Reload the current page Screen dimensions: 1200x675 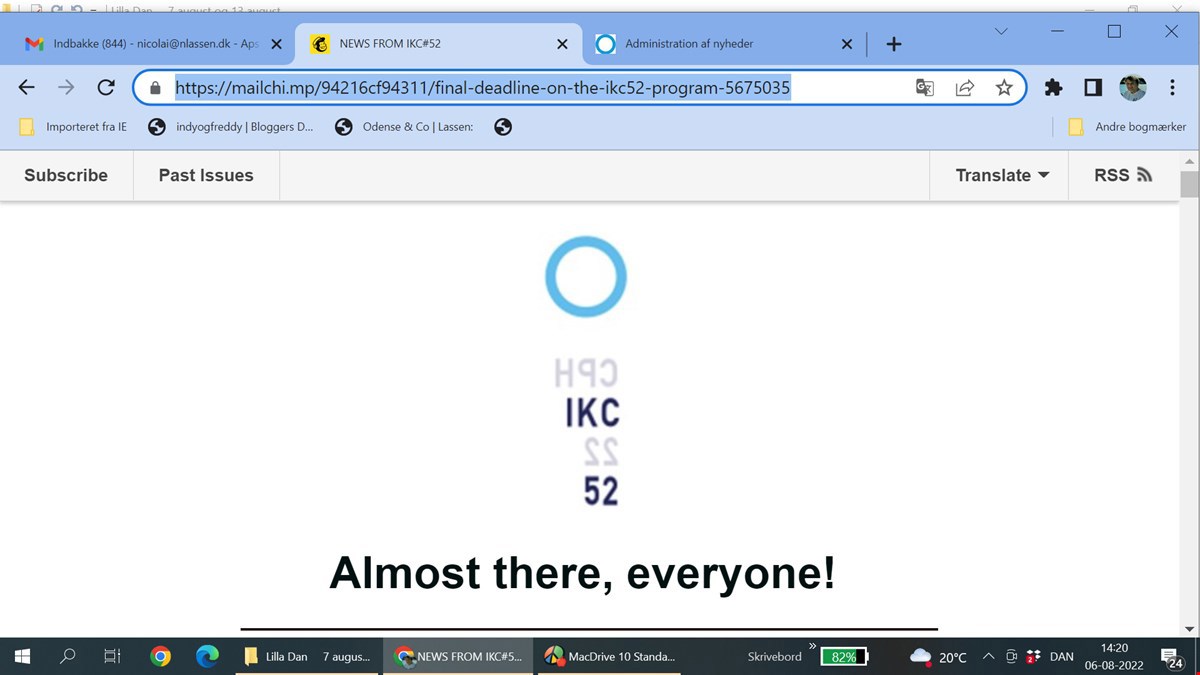(105, 88)
